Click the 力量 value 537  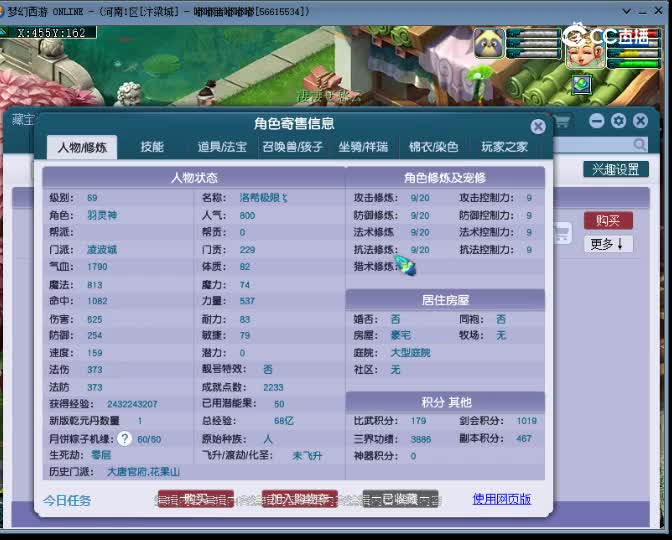(x=247, y=301)
